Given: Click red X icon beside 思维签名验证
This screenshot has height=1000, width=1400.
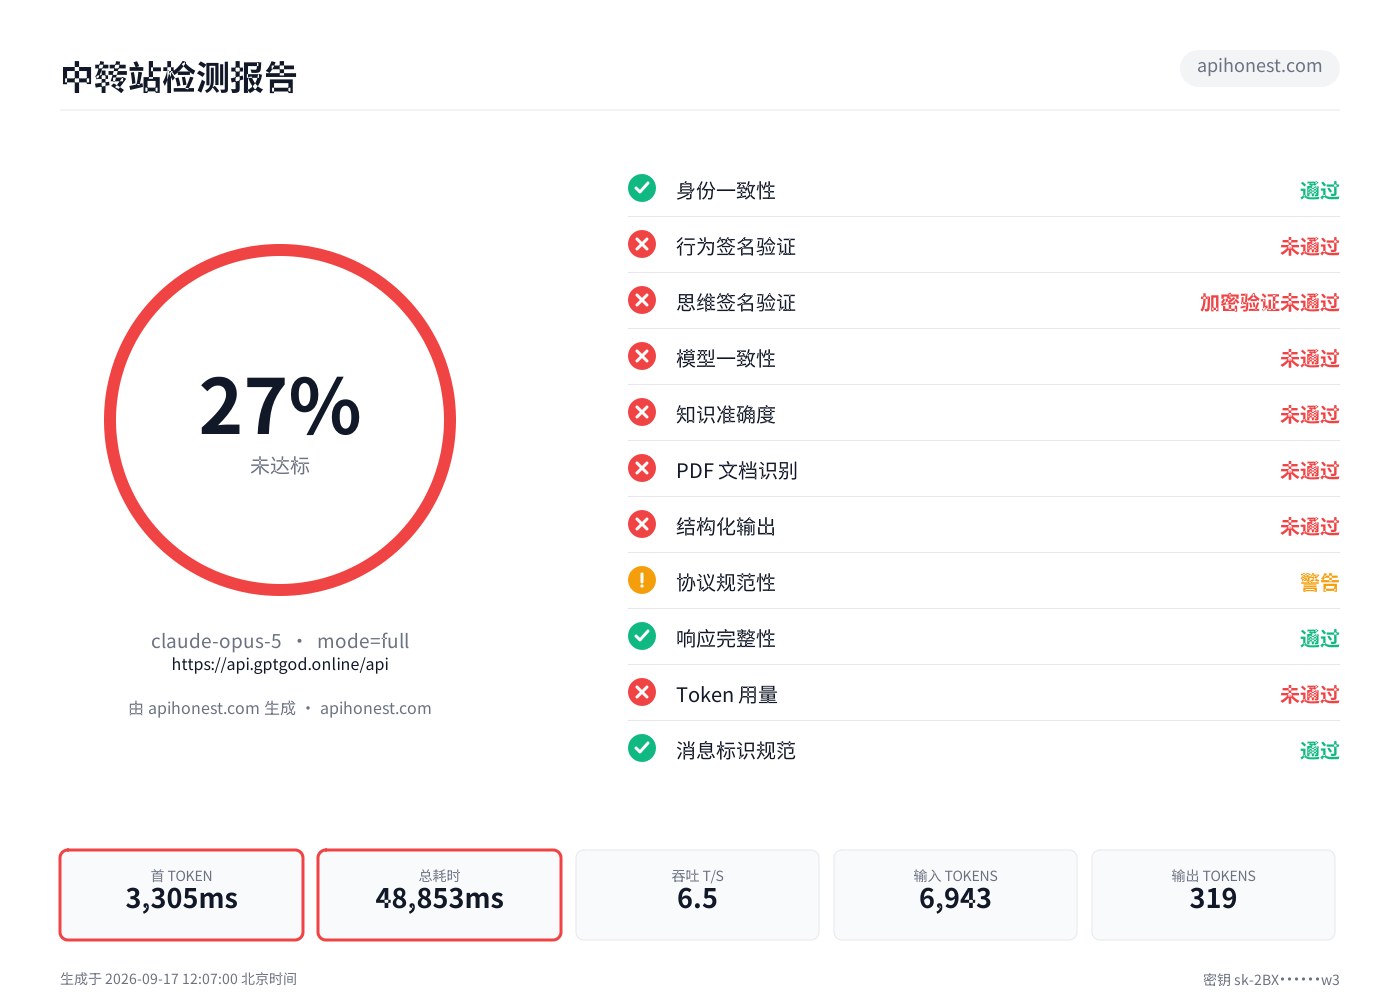Looking at the screenshot, I should (642, 300).
